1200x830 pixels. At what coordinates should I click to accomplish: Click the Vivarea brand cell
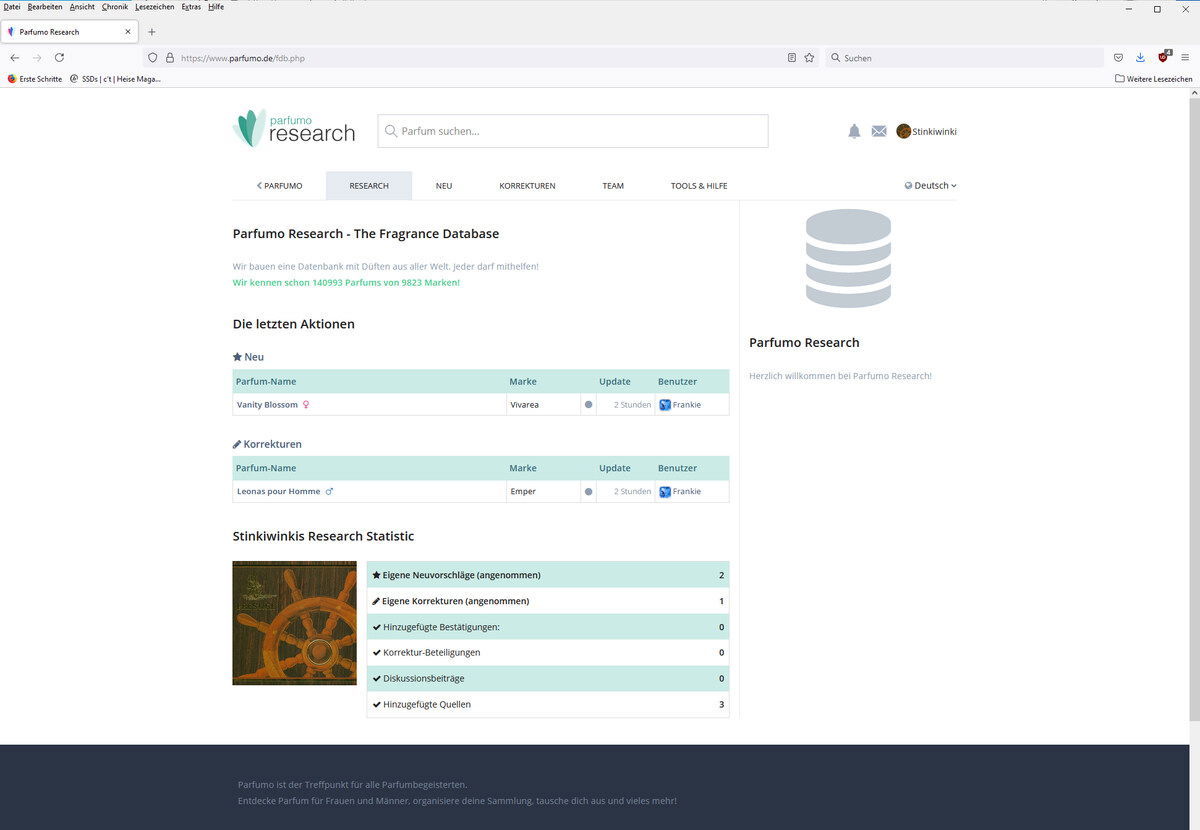(543, 405)
